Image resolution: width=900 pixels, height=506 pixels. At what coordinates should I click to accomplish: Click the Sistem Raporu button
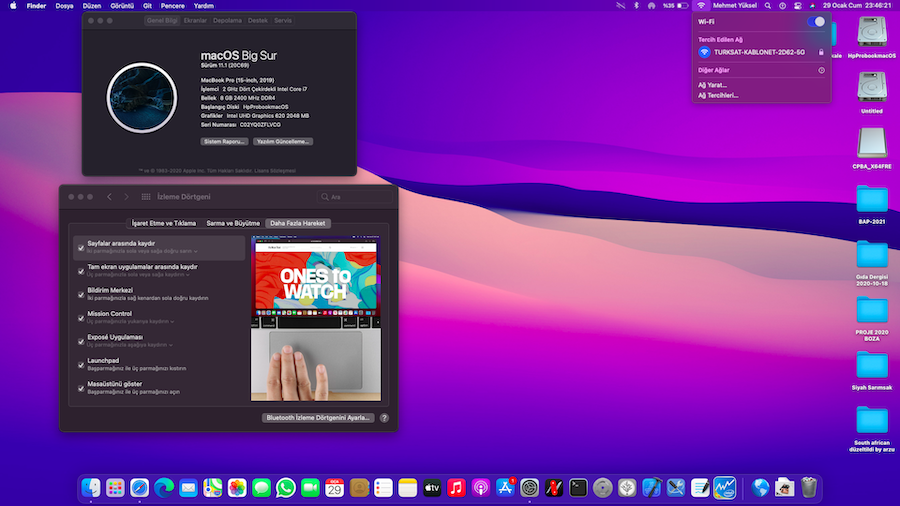pos(224,142)
